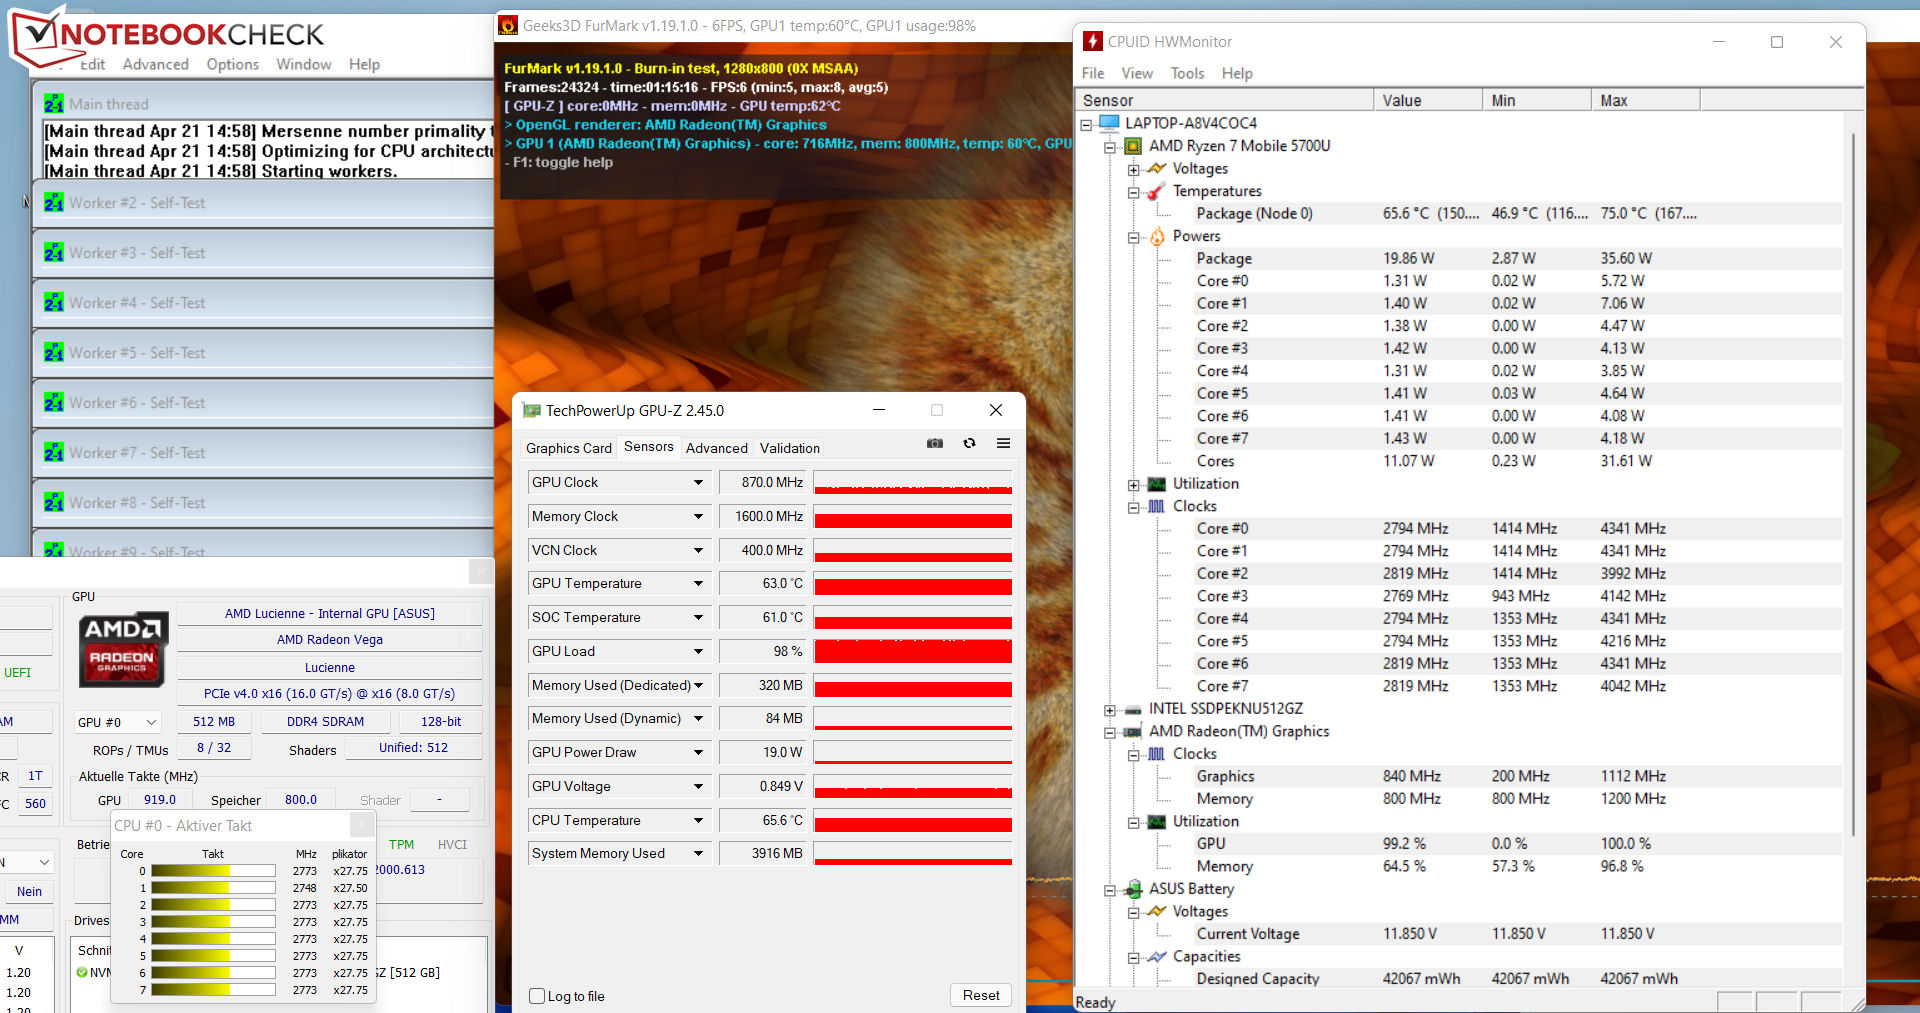This screenshot has width=1920, height=1013.
Task: Click the Worker #8 Self-Test window icon
Action: [x=54, y=503]
